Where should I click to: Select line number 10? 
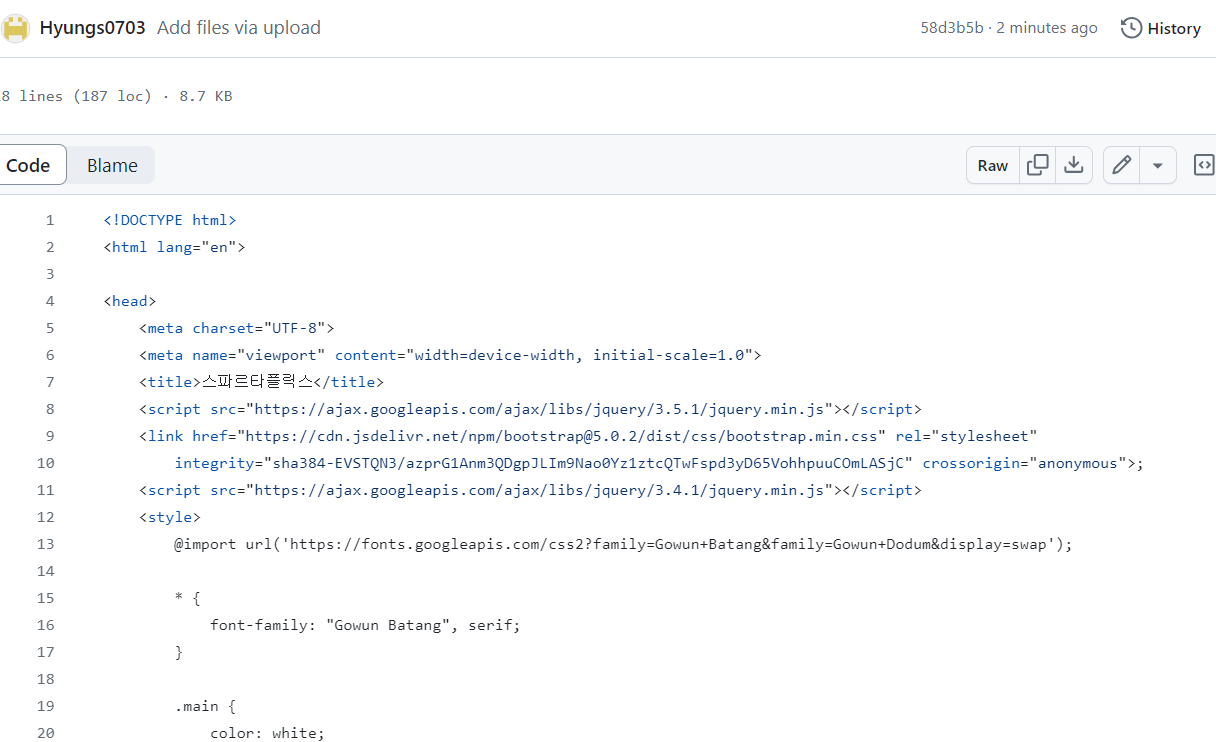45,463
